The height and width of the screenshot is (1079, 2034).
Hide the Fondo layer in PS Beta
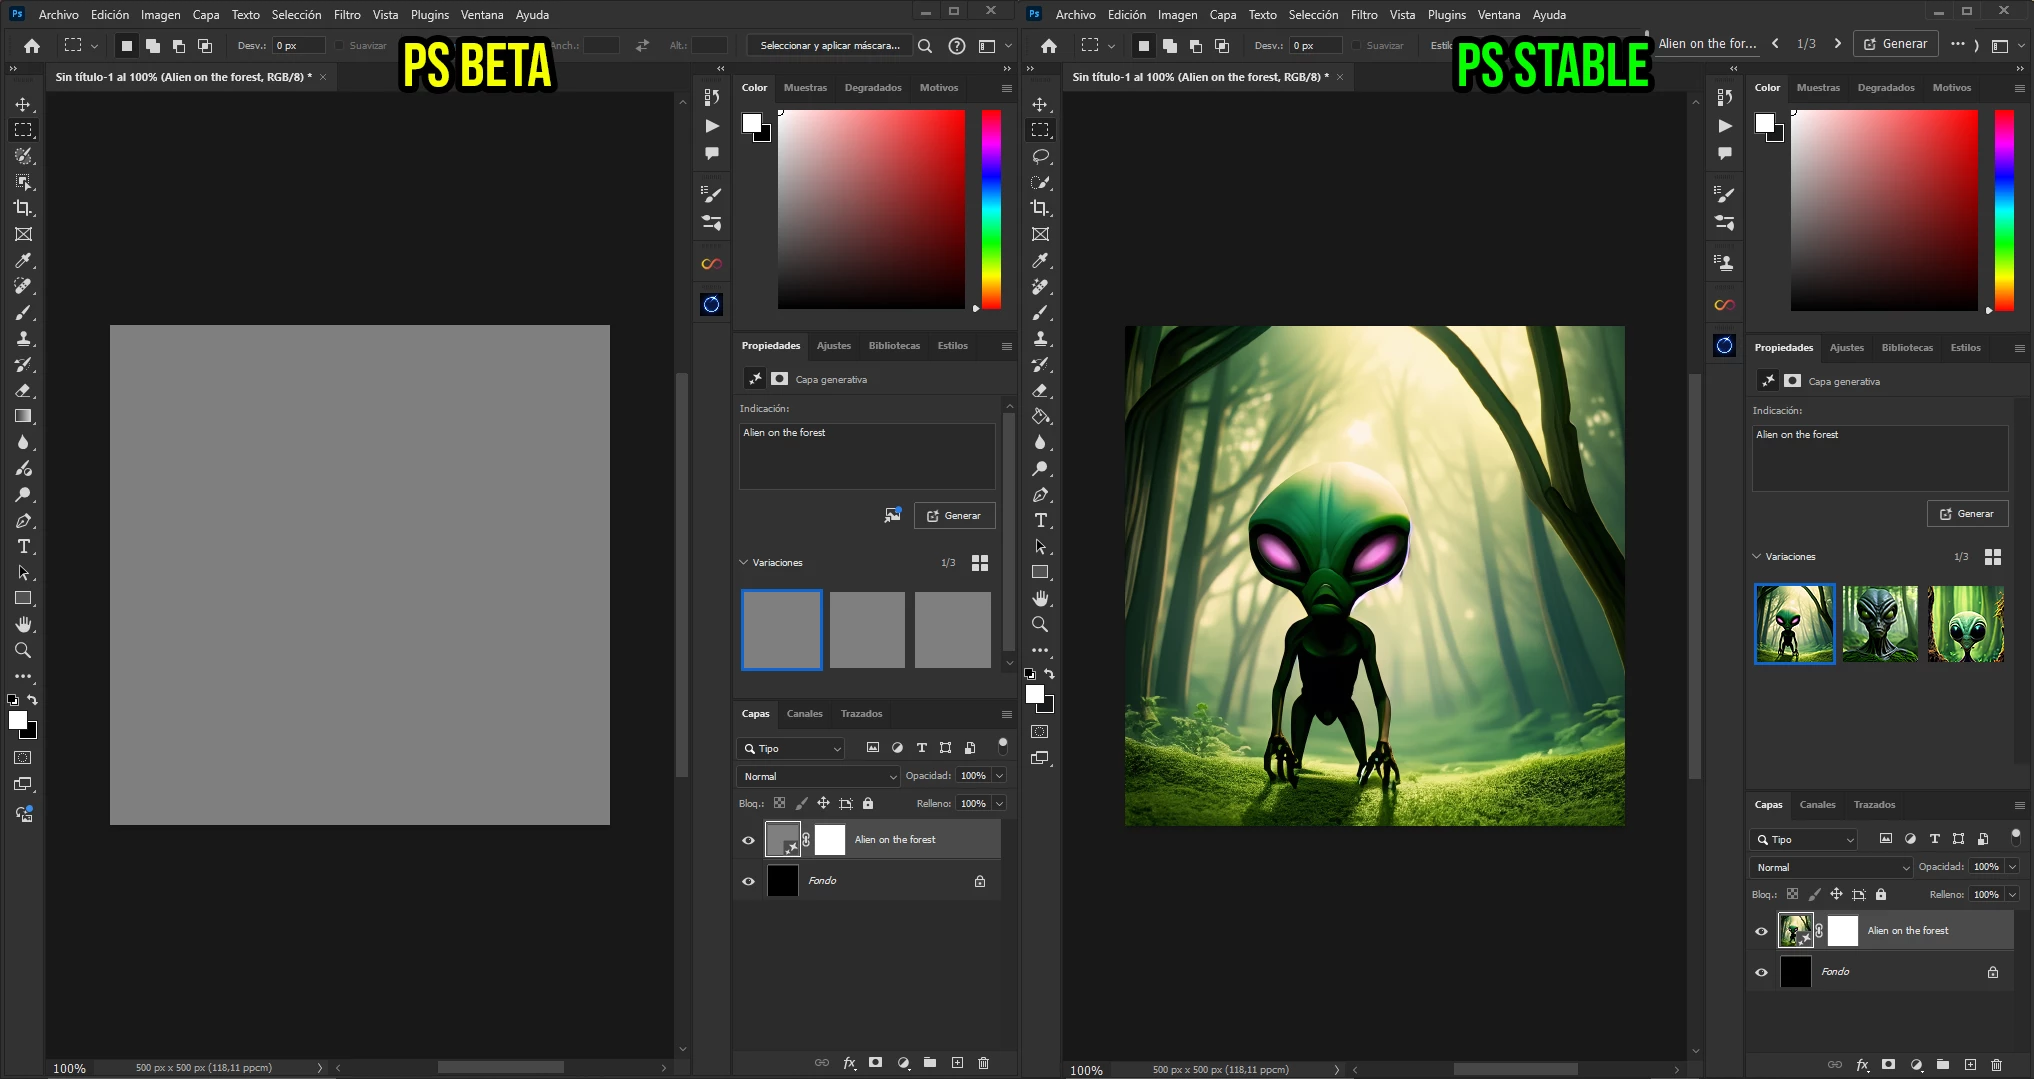click(748, 881)
